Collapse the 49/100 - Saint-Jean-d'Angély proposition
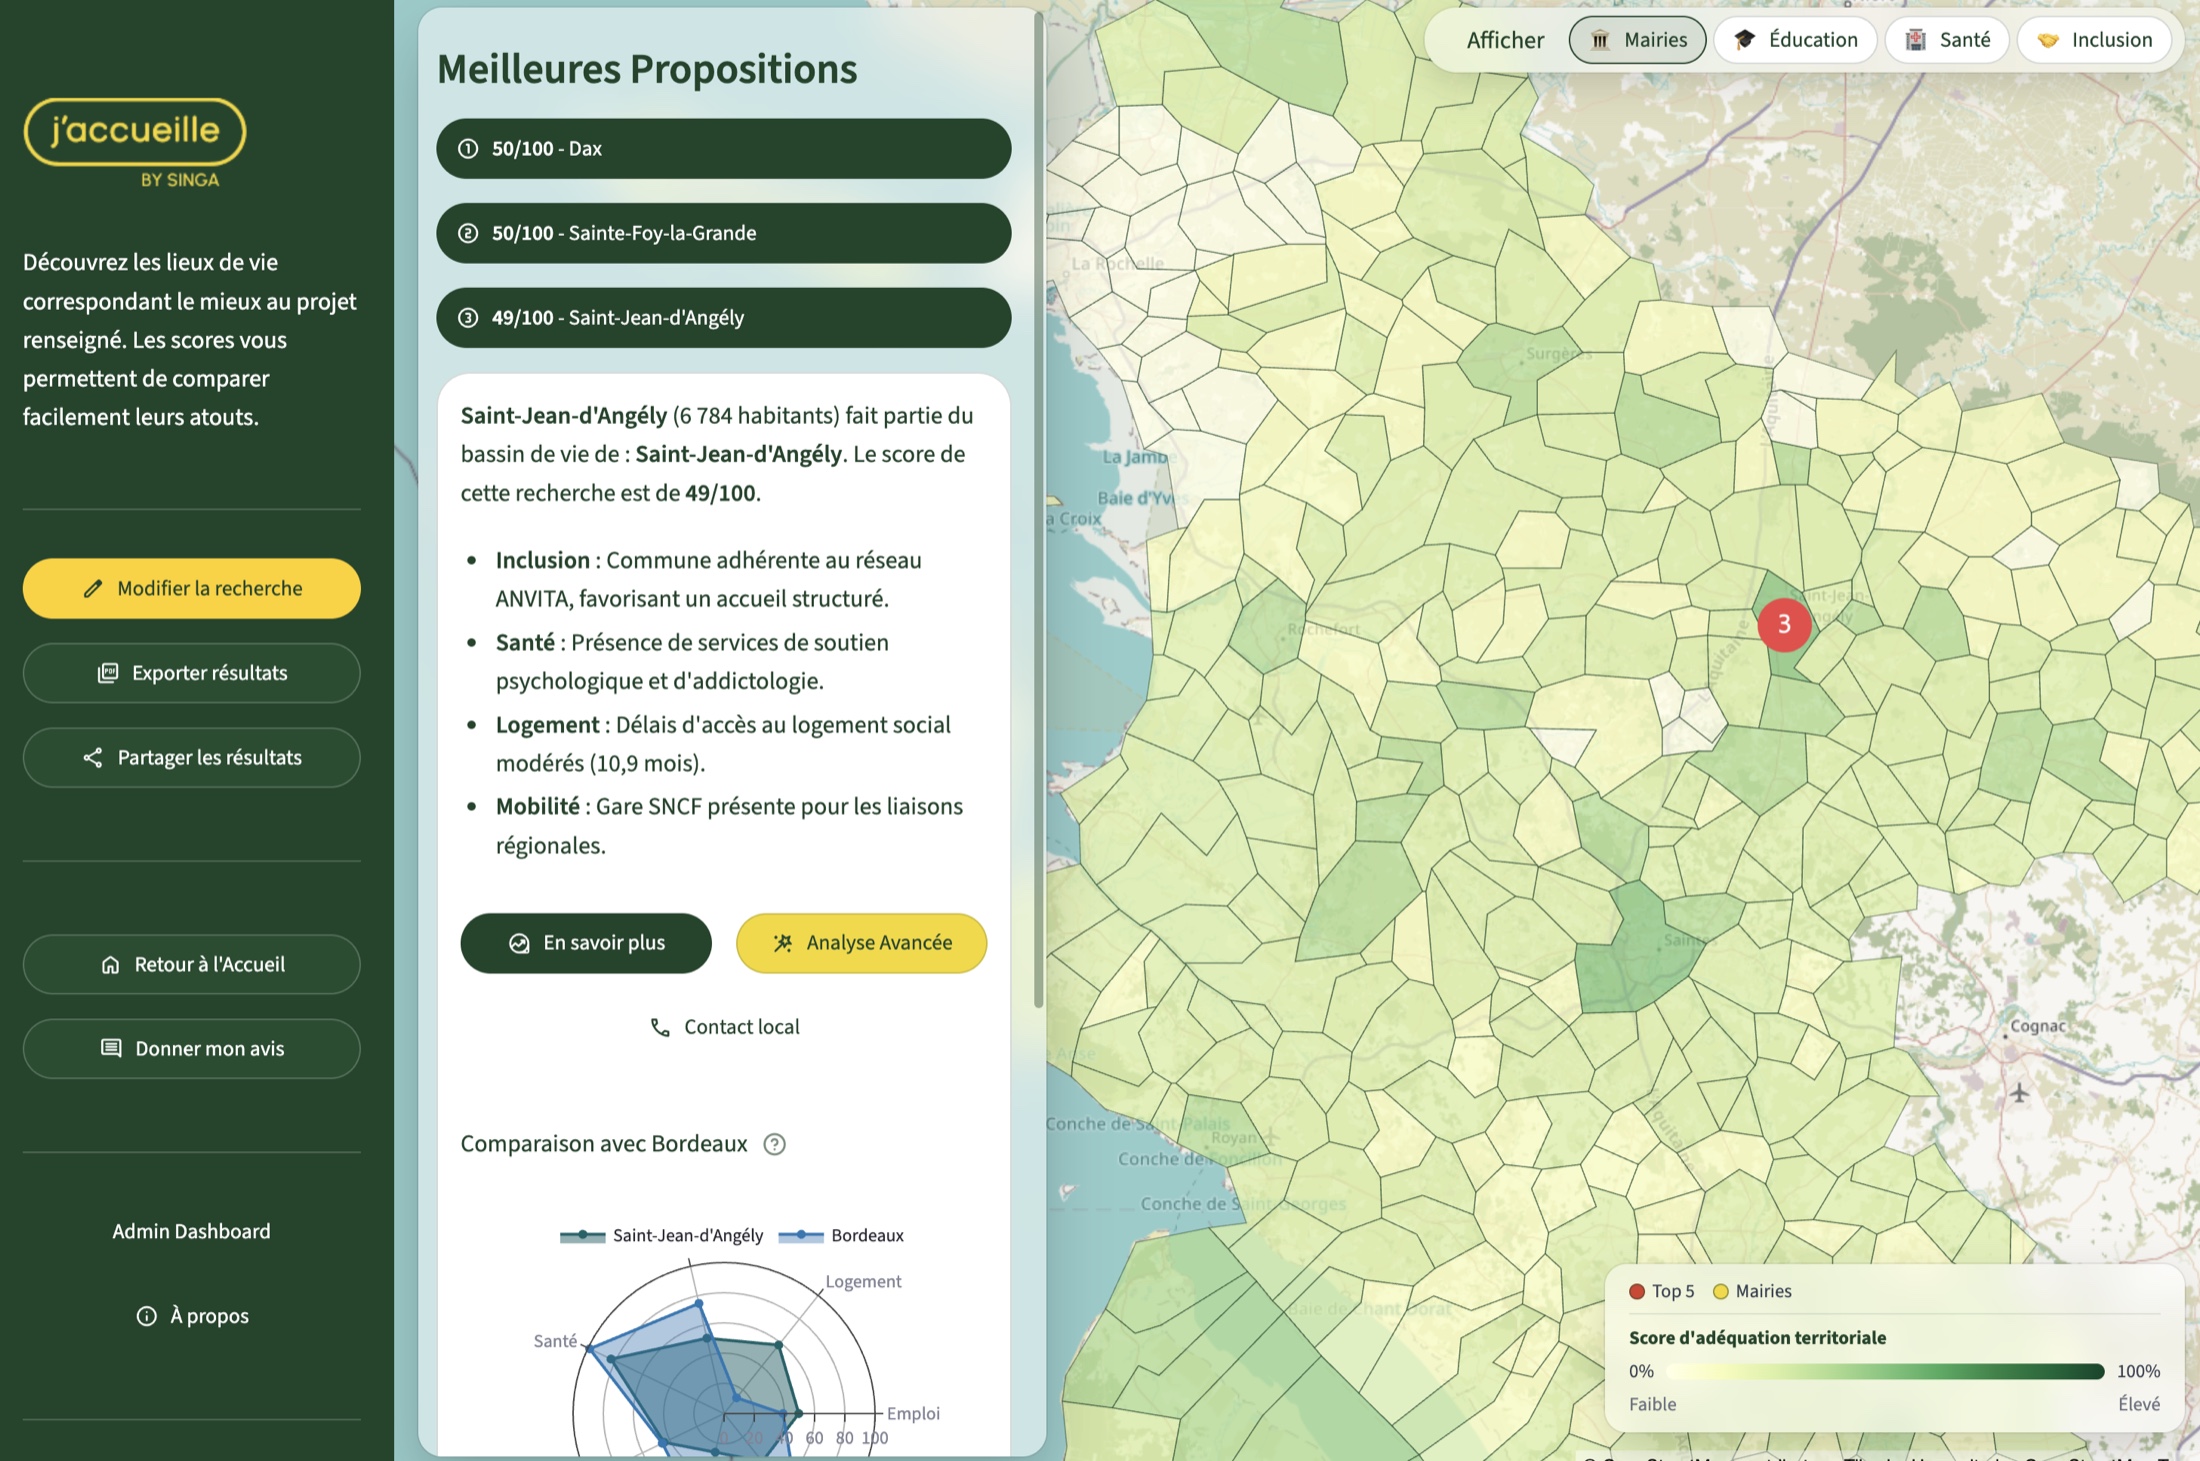 point(724,318)
